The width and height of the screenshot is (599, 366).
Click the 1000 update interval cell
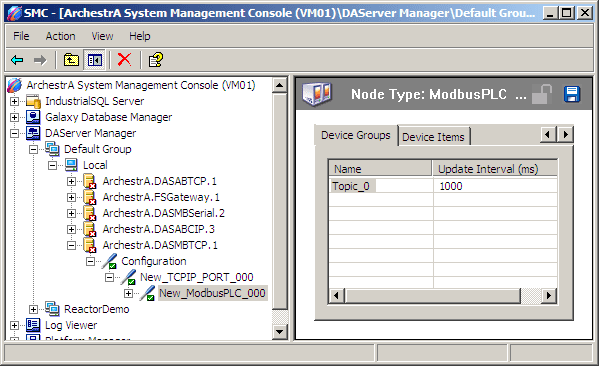point(495,186)
